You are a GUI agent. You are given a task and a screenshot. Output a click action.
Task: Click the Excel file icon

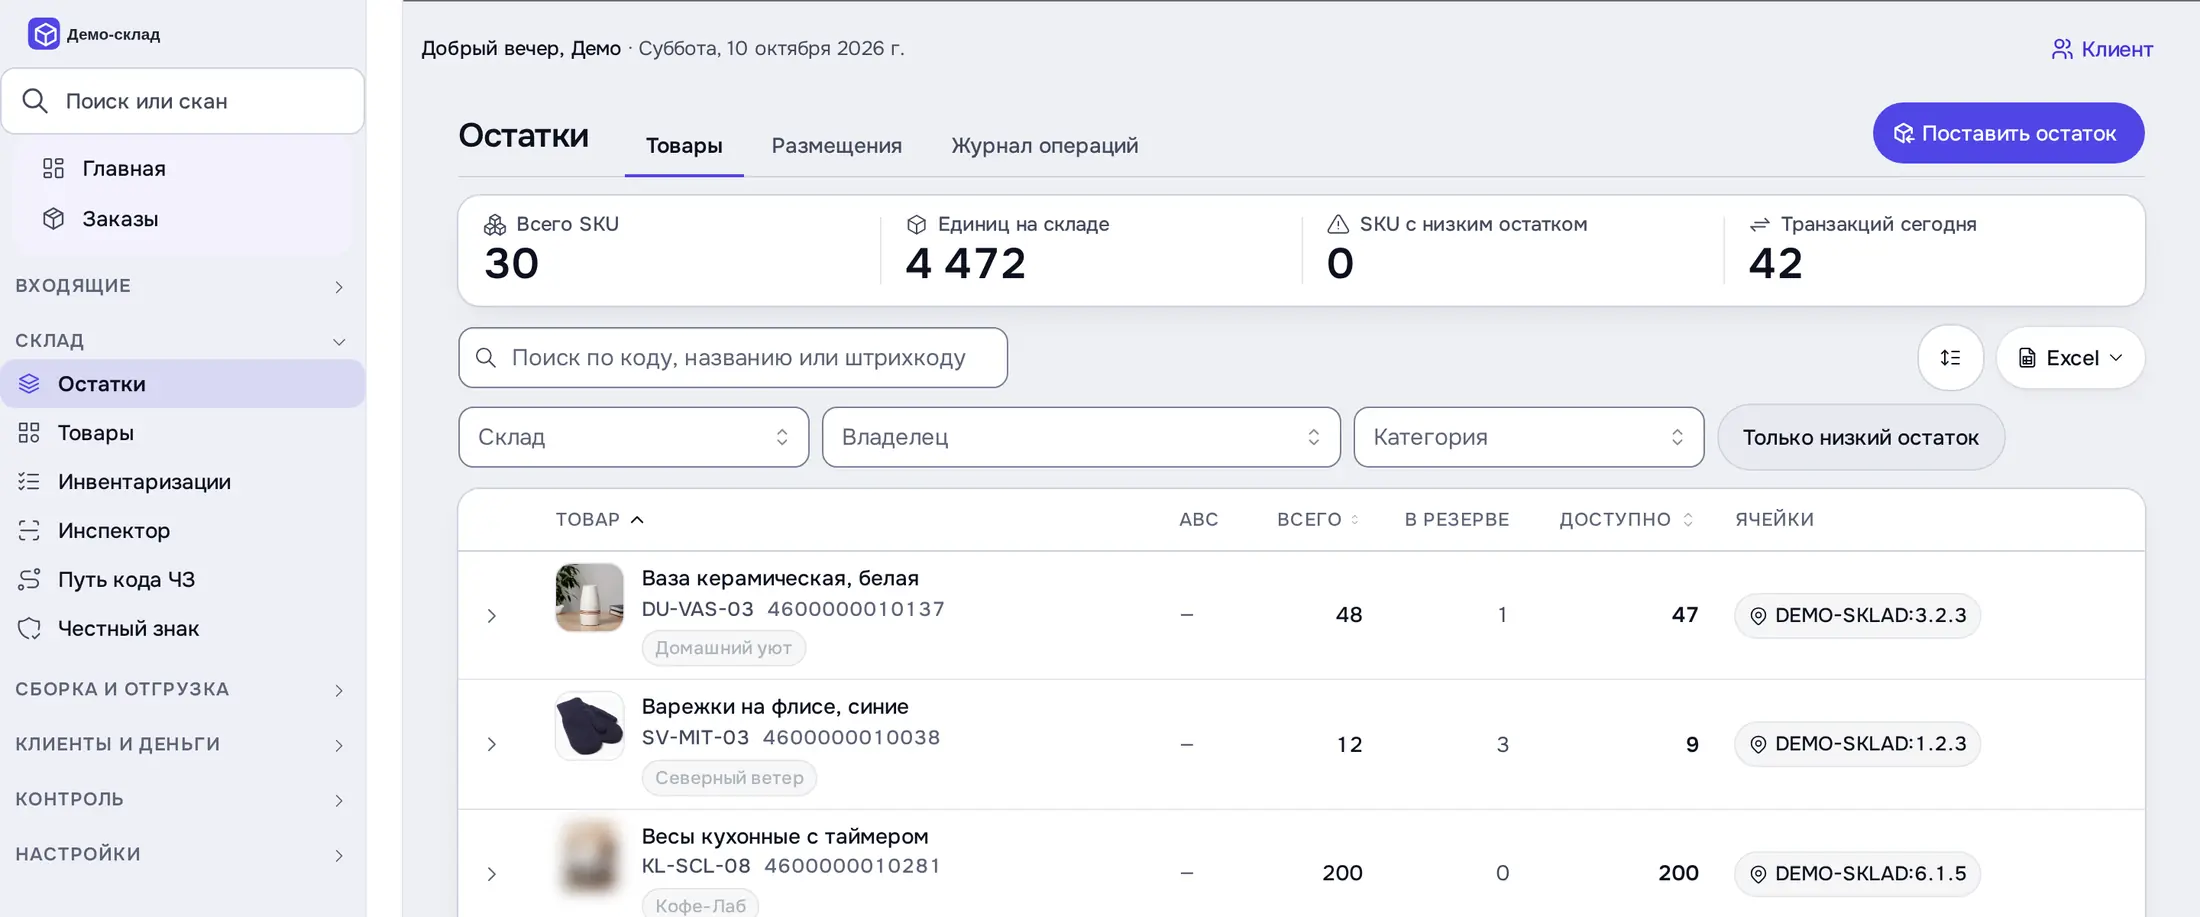point(2027,358)
